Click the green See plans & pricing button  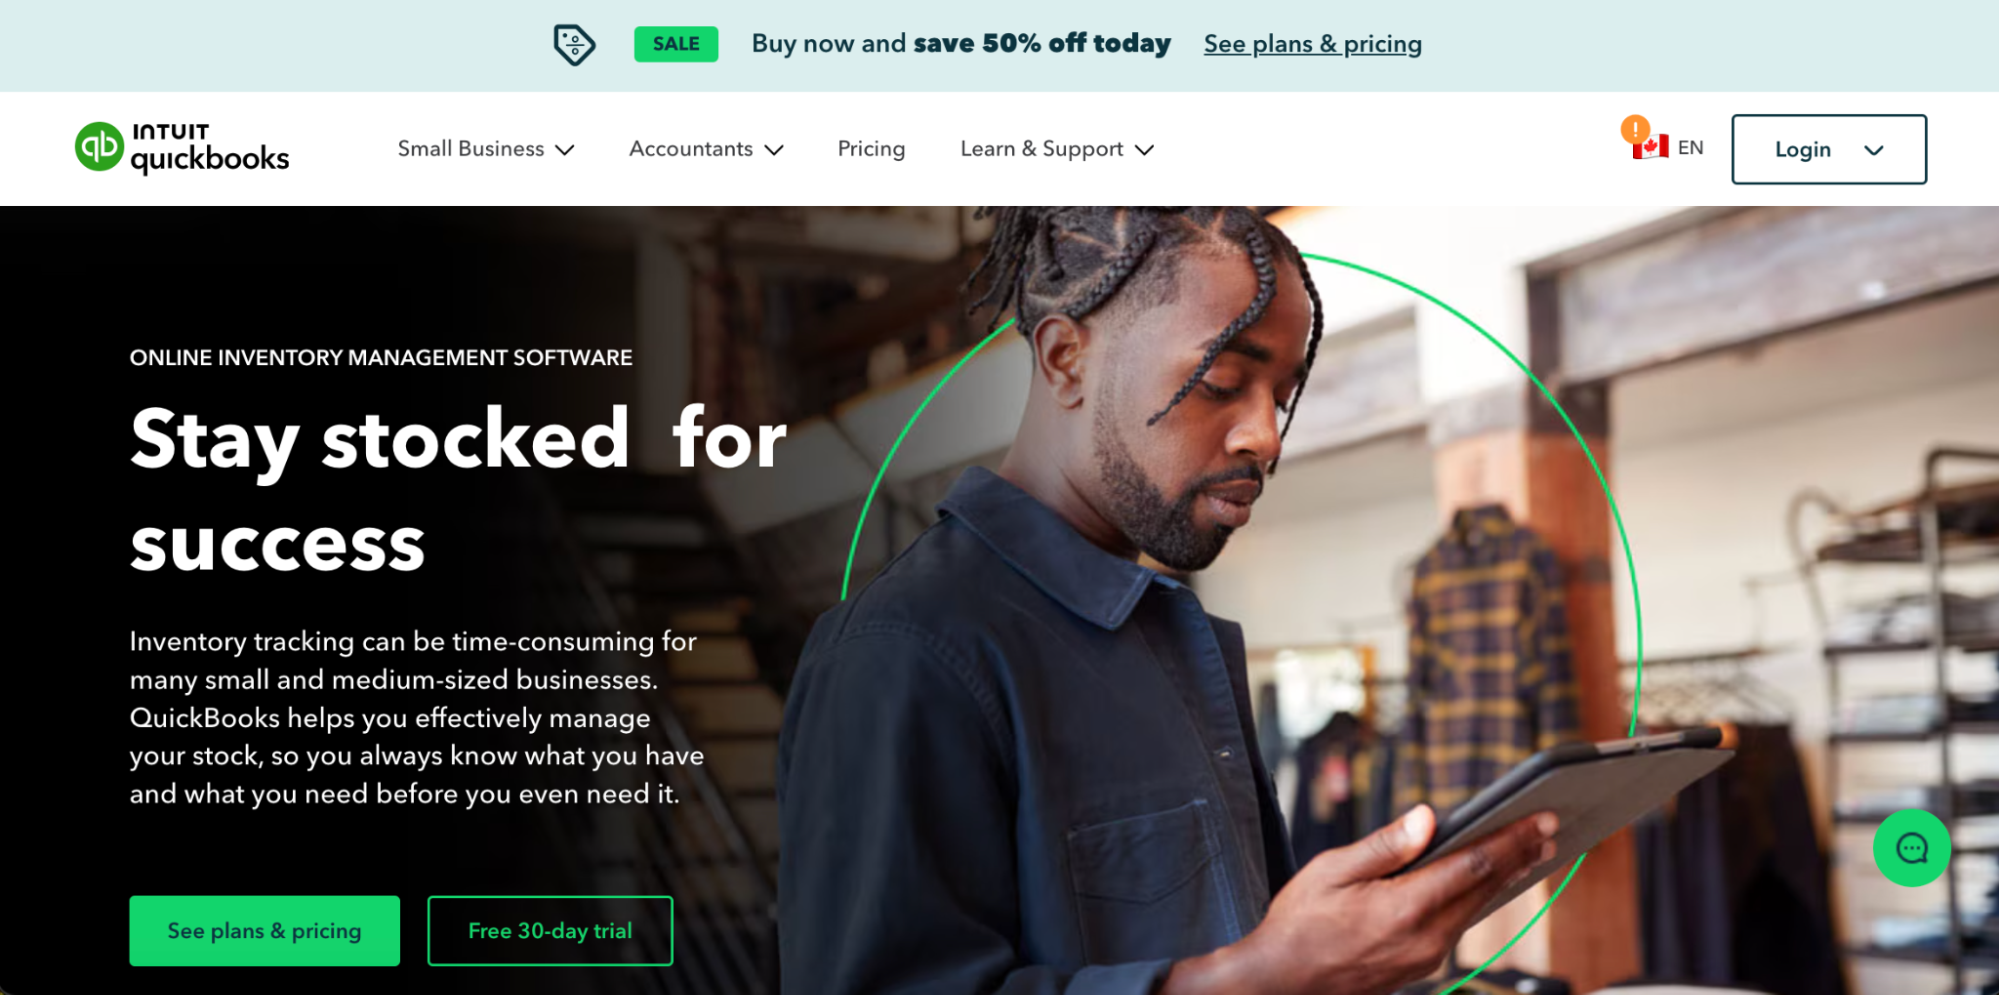coord(265,931)
